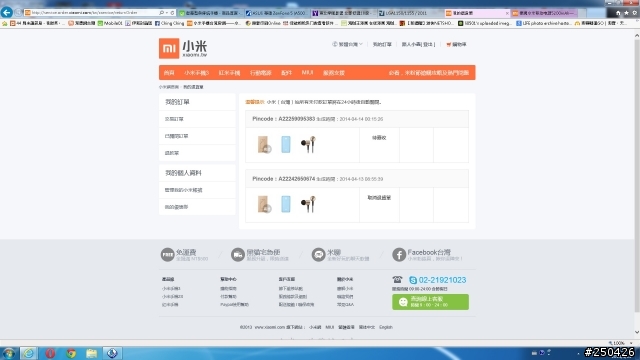Select the 首頁 item in orange nav bar
The width and height of the screenshot is (640, 360).
tap(169, 73)
